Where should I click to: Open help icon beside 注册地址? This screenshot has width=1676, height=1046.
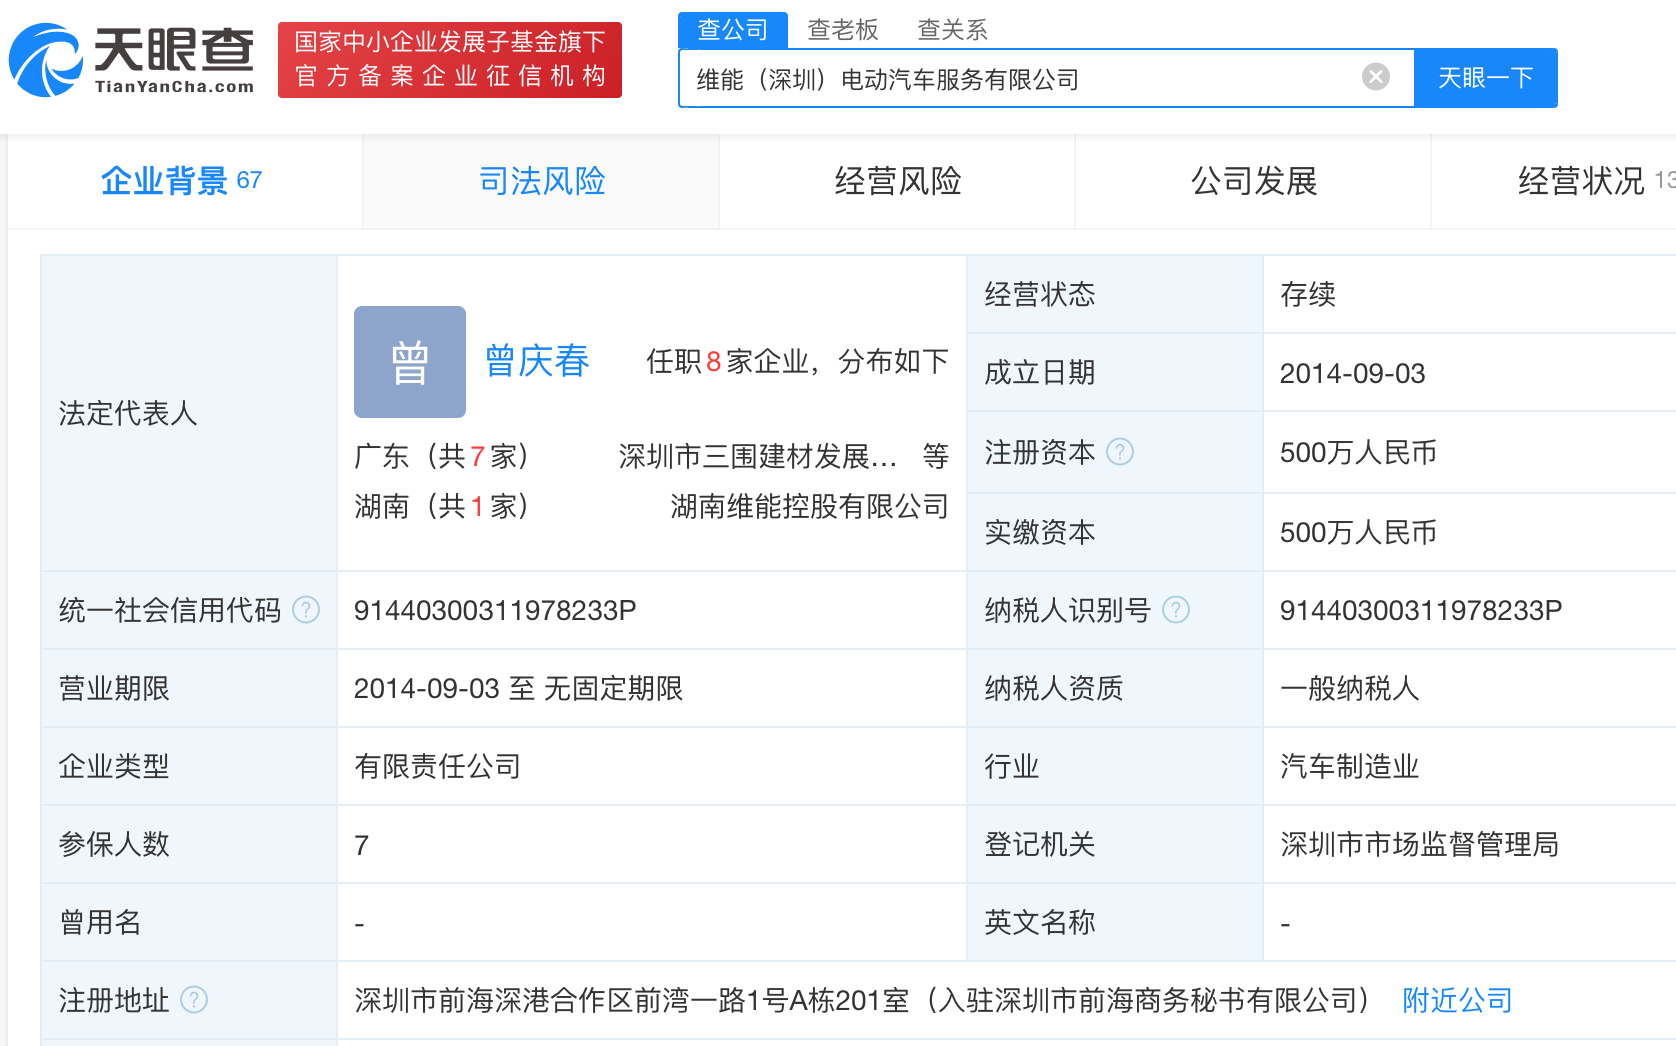(194, 1000)
